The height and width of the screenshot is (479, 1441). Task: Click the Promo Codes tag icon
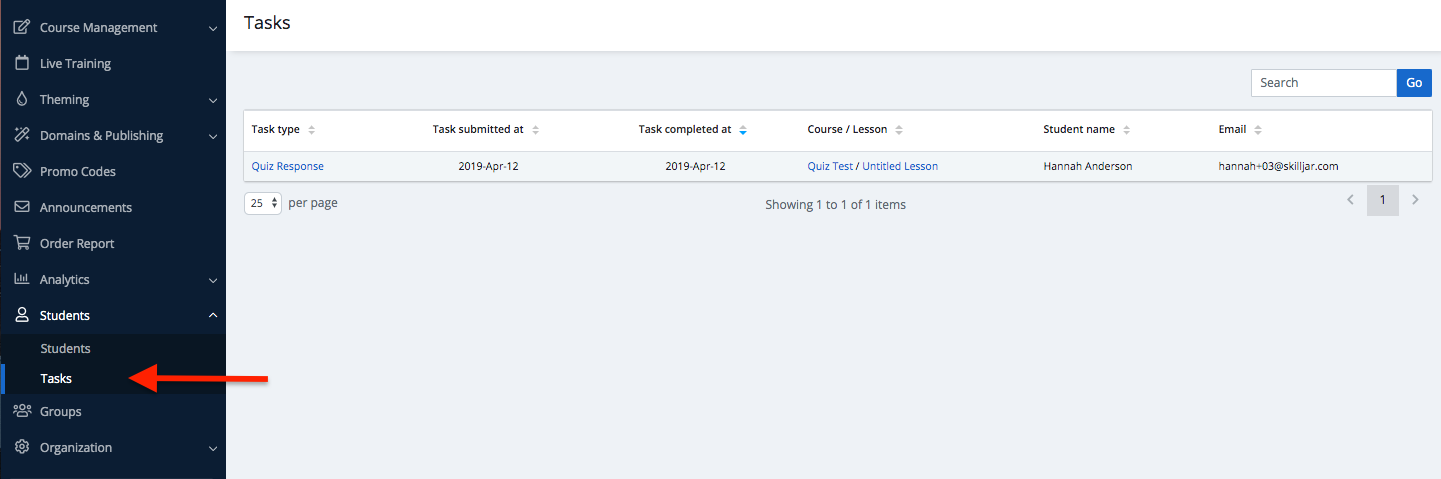point(21,171)
